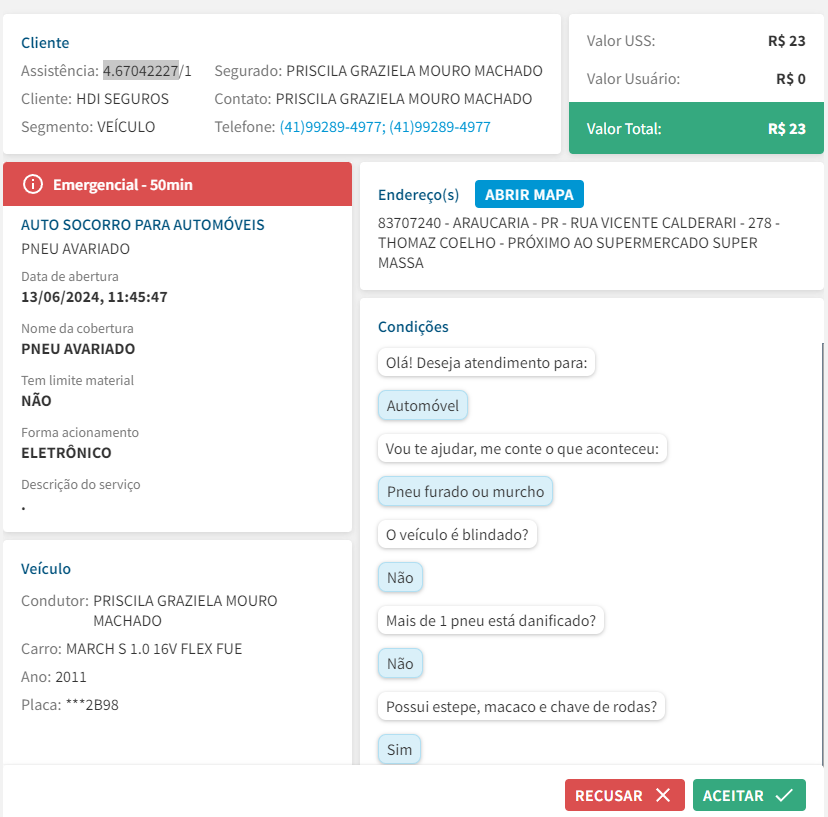Select the highlighted Assistência number
Viewport: 828px width, 817px height.
click(x=141, y=71)
